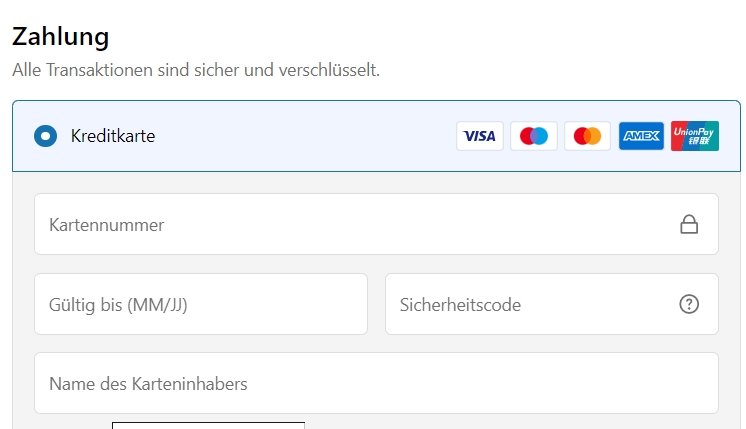Click the AMEX card logo
The image size is (746, 429).
(x=641, y=136)
